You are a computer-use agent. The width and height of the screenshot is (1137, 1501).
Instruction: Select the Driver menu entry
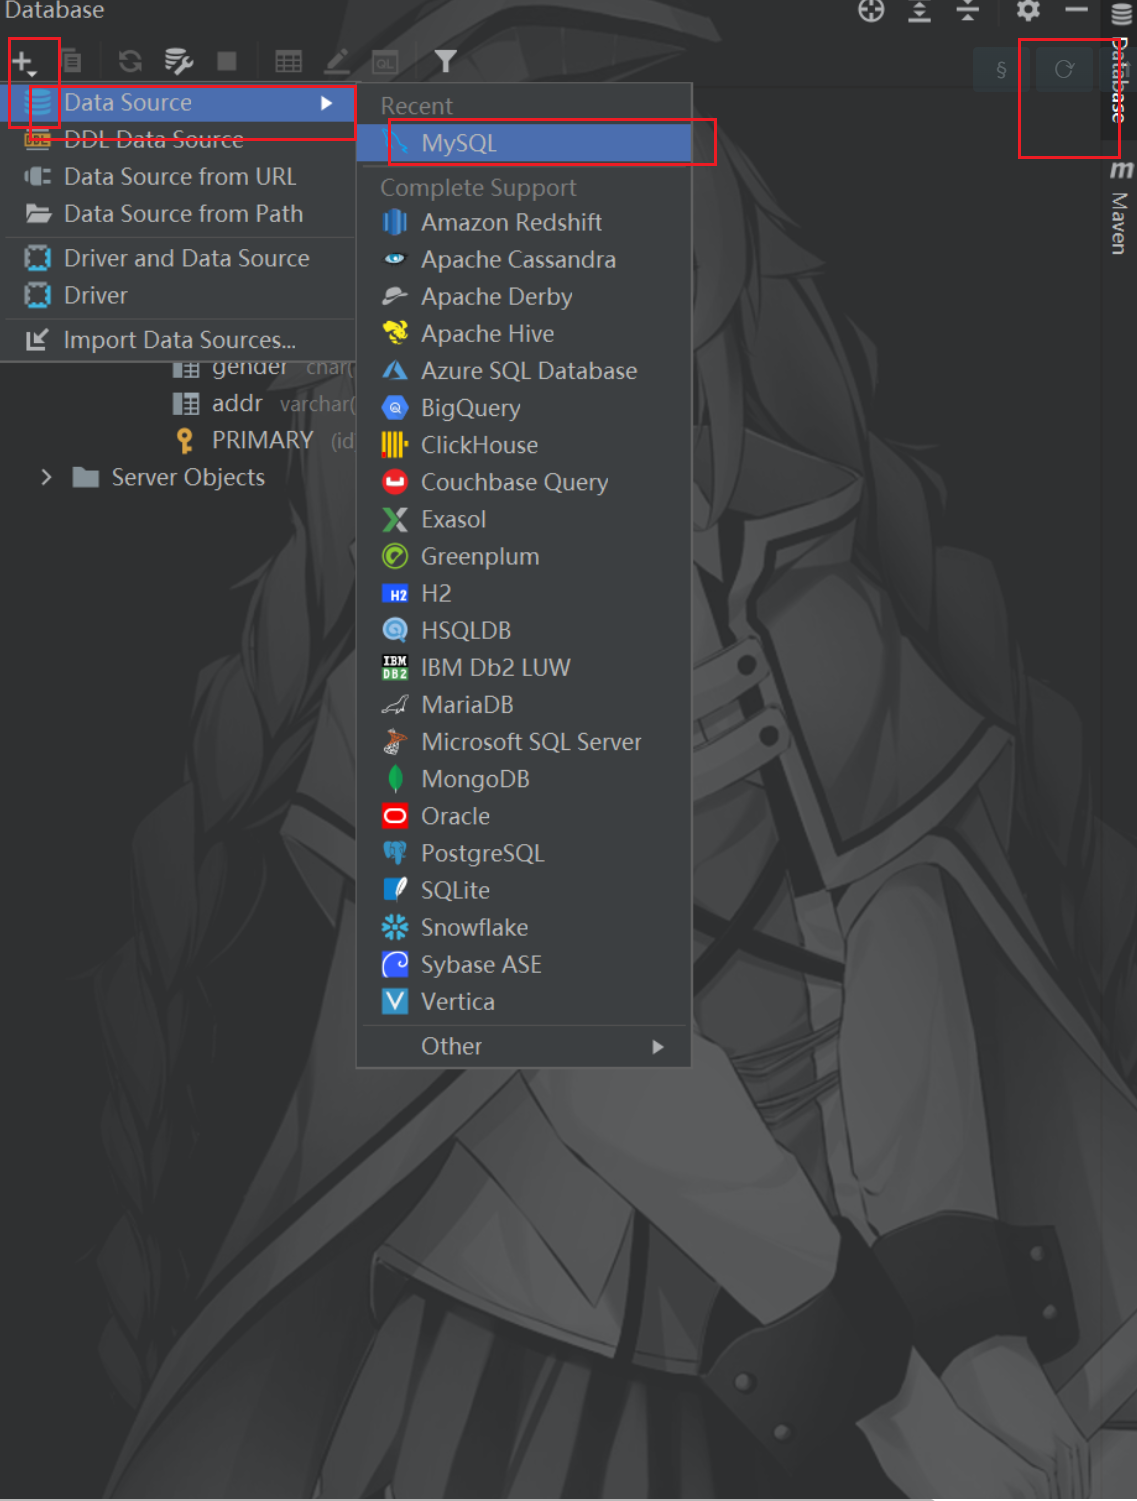coord(180,296)
